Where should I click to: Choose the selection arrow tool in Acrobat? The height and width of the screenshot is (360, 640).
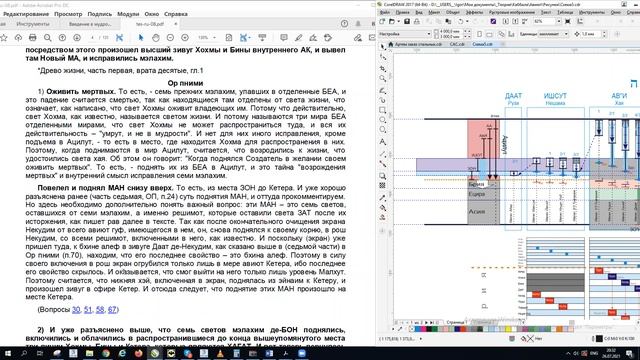(141, 38)
